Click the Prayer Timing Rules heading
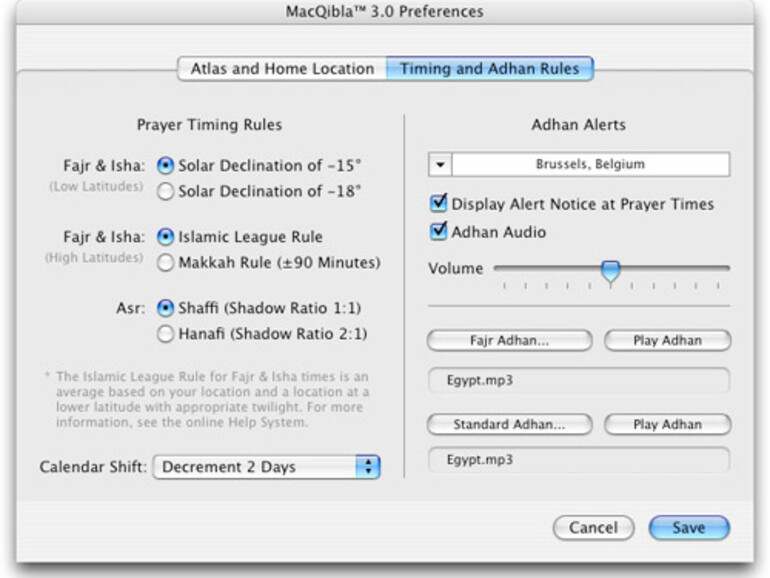This screenshot has height=578, width=770. [210, 125]
